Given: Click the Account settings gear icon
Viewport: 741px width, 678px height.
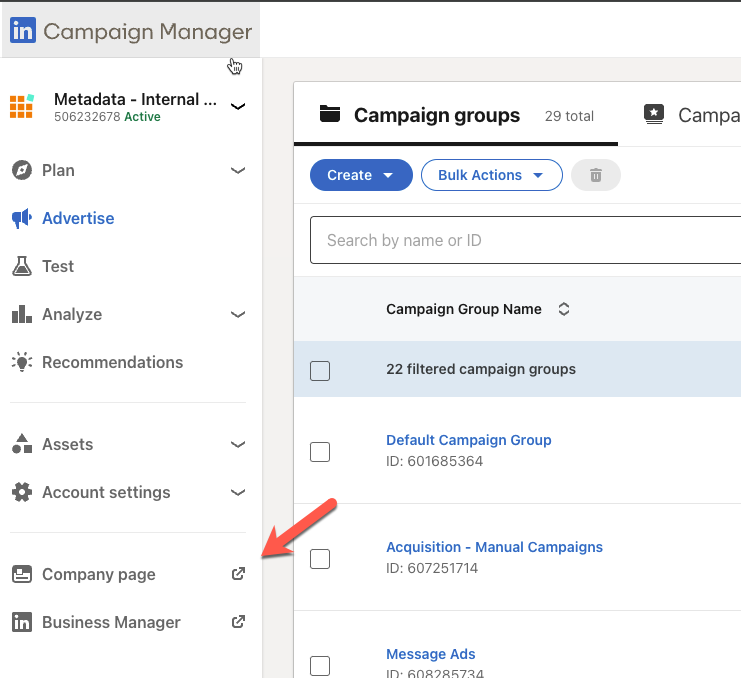Looking at the screenshot, I should click(22, 493).
